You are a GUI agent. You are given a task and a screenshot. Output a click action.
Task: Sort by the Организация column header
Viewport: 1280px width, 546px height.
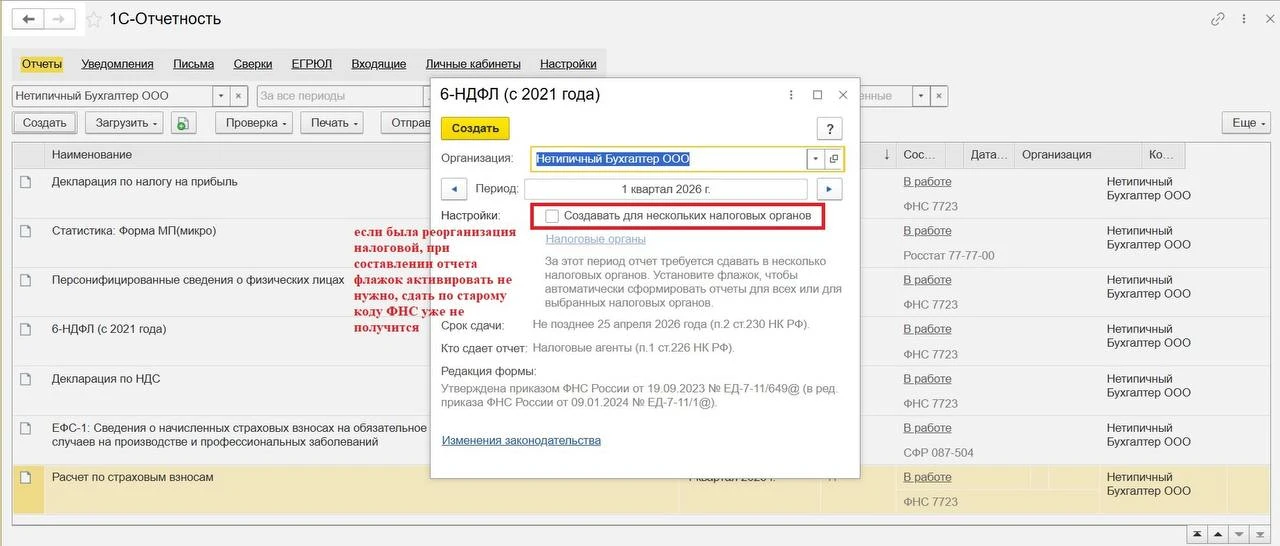point(1077,155)
